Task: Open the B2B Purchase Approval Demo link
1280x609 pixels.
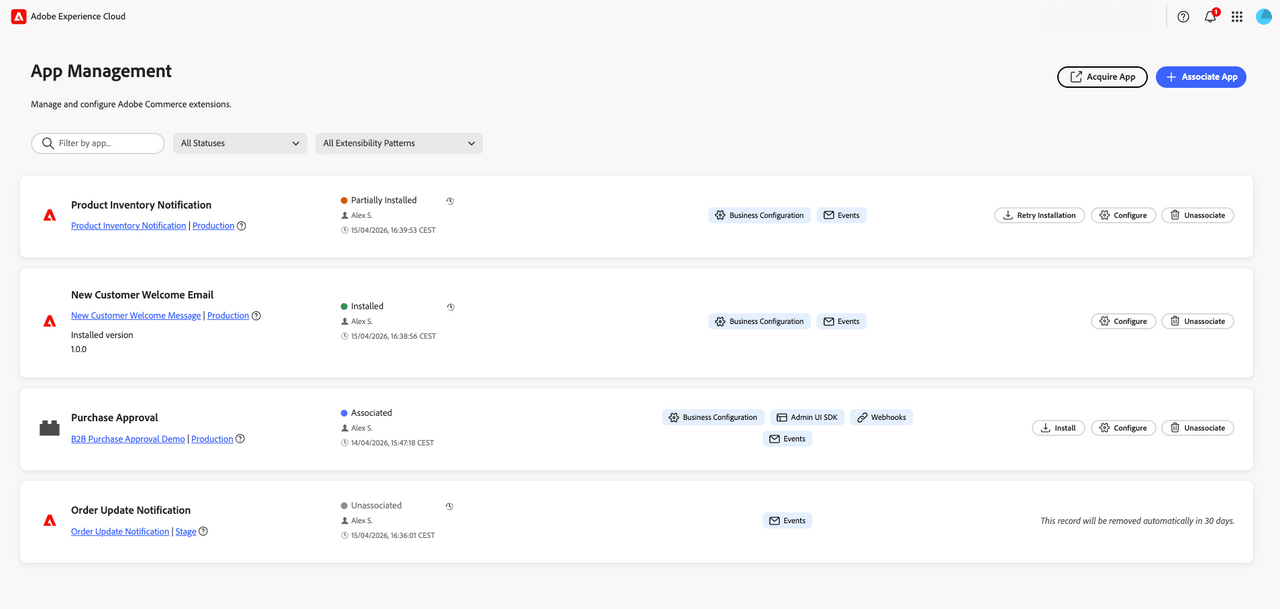Action: 128,439
